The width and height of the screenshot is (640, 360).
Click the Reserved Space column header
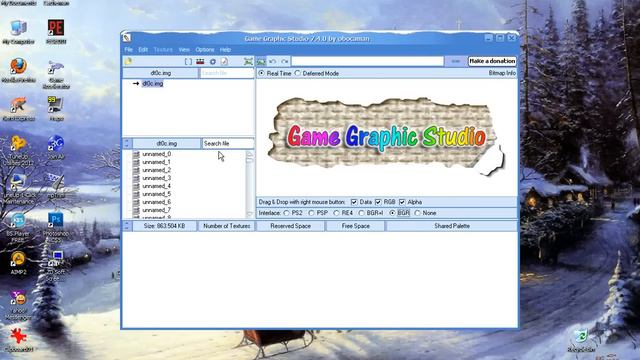(291, 226)
